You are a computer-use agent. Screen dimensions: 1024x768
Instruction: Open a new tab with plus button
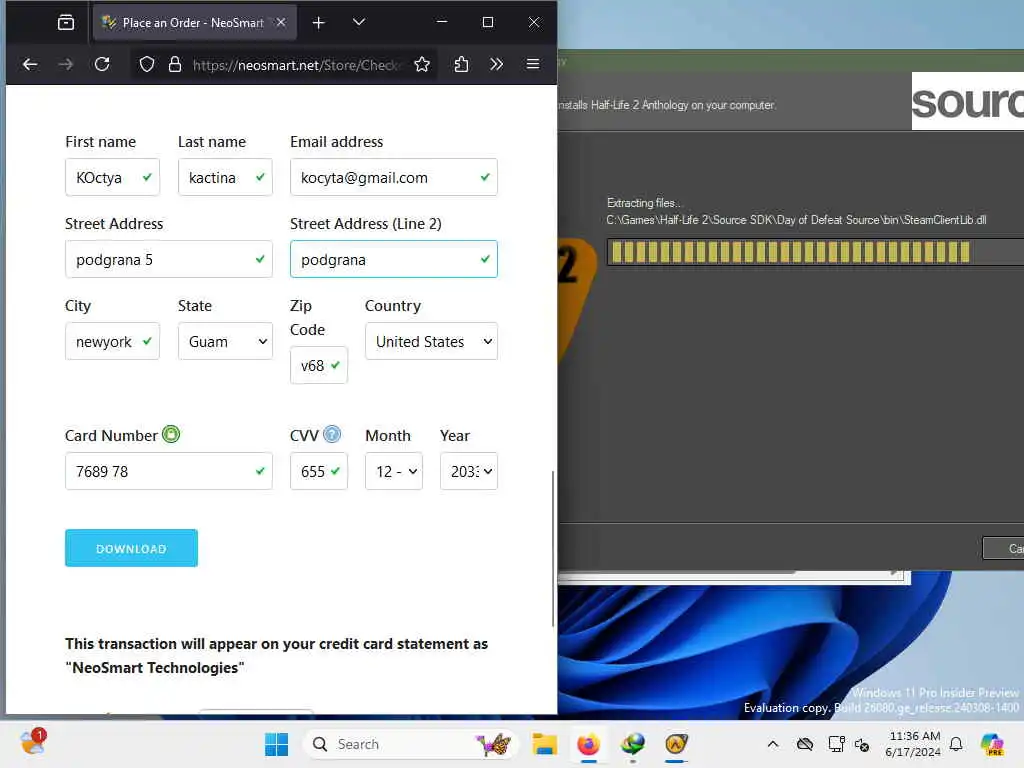tap(318, 23)
